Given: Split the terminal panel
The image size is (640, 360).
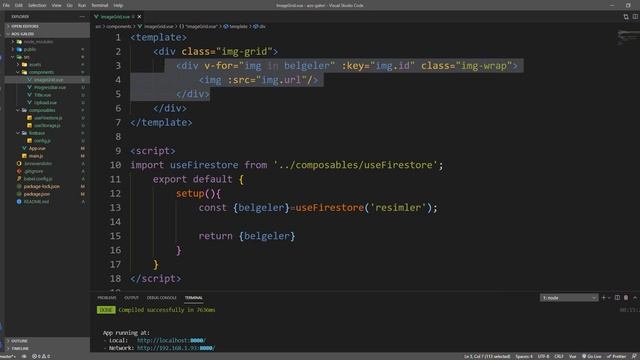Looking at the screenshot, I should click(617, 298).
